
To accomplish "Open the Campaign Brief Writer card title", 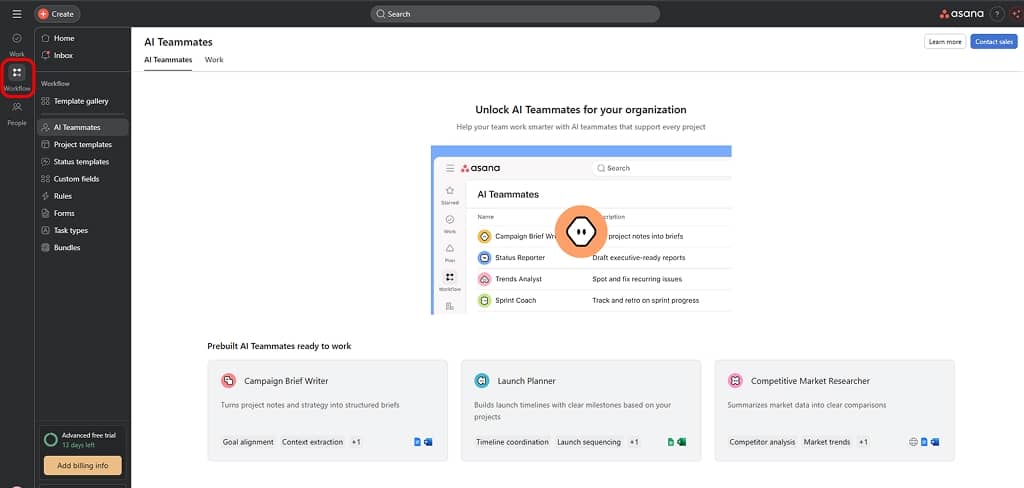I will 286,381.
